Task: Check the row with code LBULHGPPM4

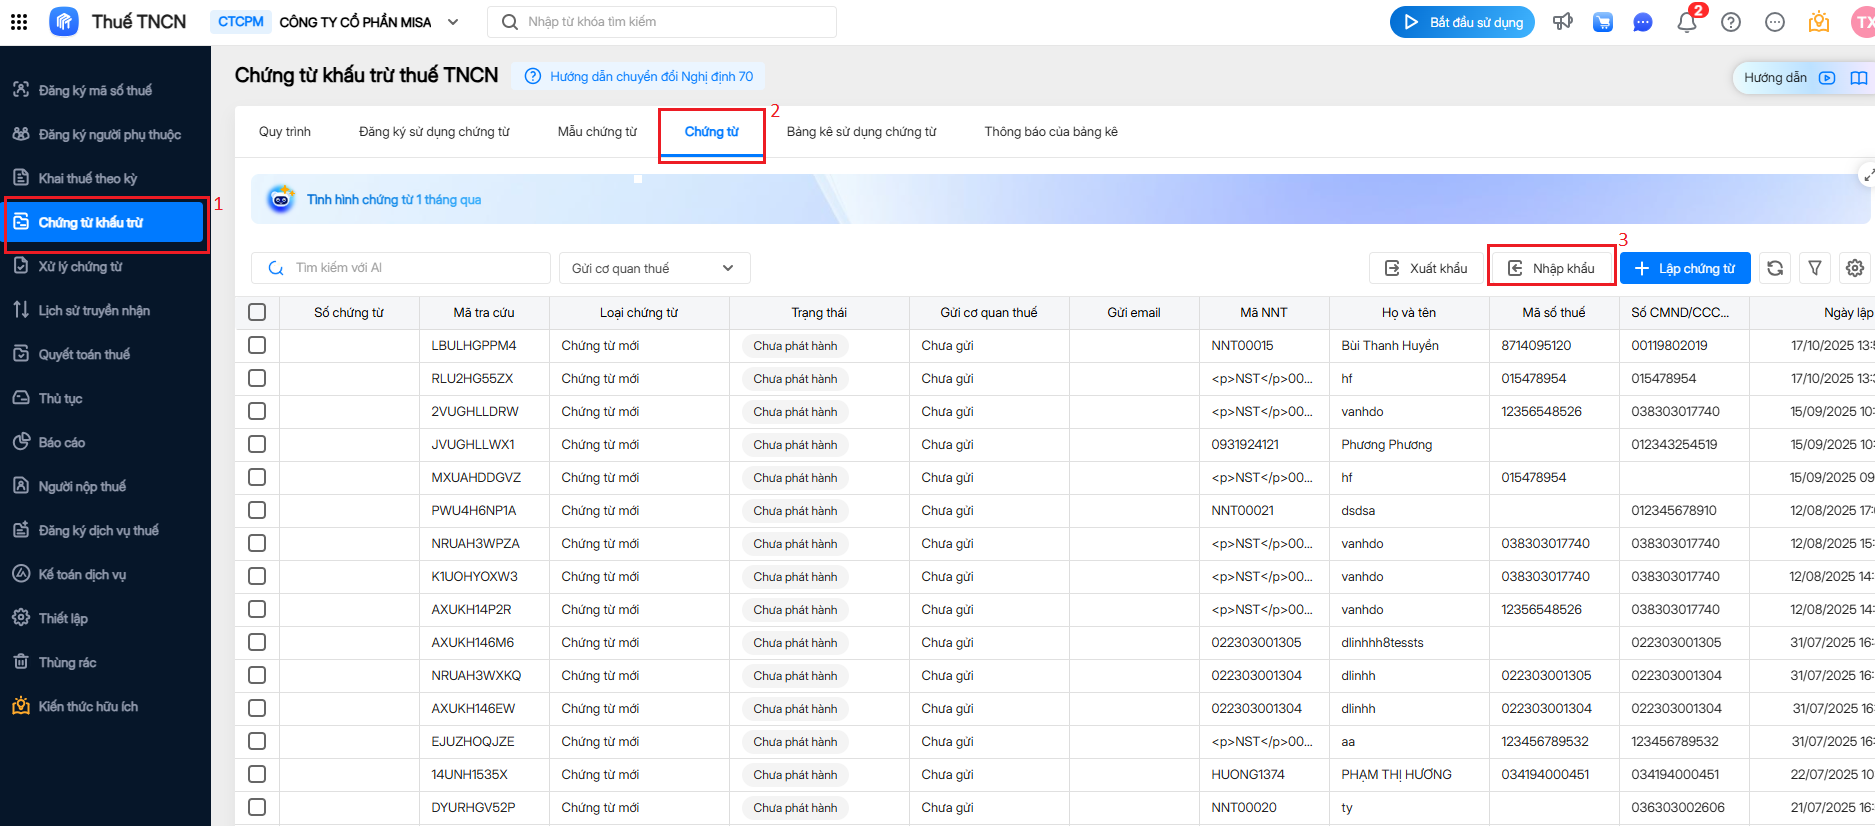Action: point(257,345)
